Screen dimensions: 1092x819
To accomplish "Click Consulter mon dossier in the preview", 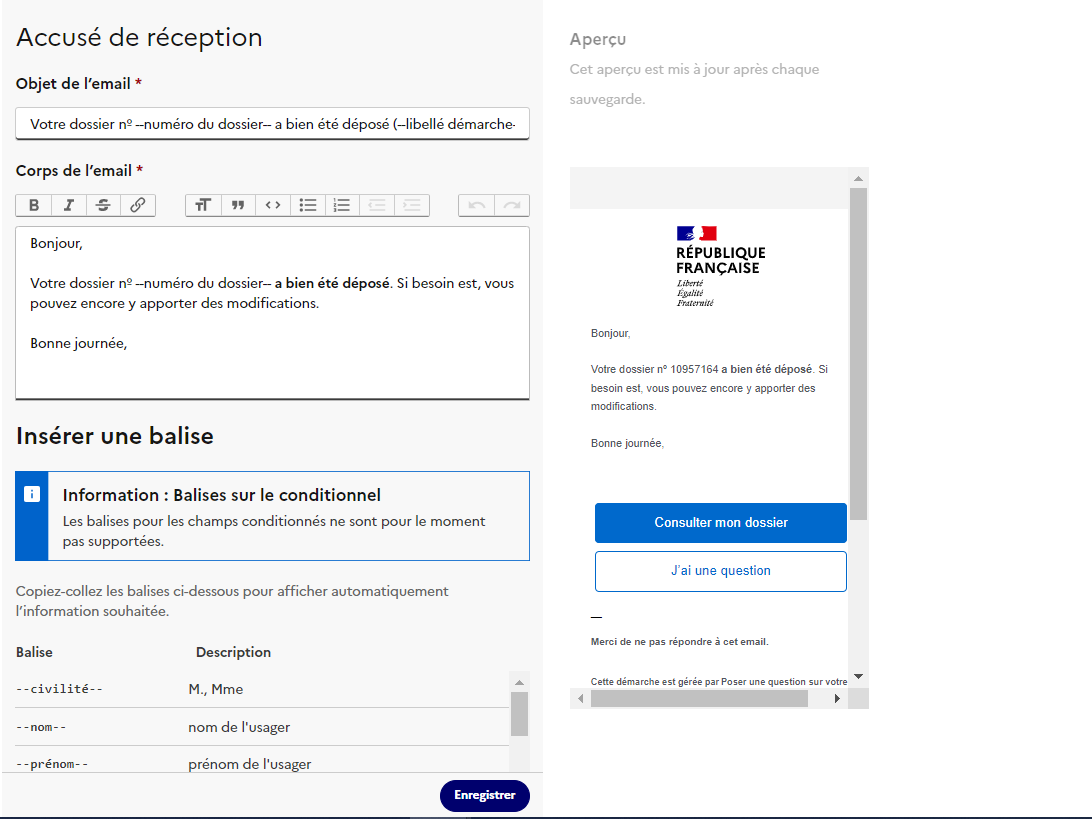I will coord(720,523).
